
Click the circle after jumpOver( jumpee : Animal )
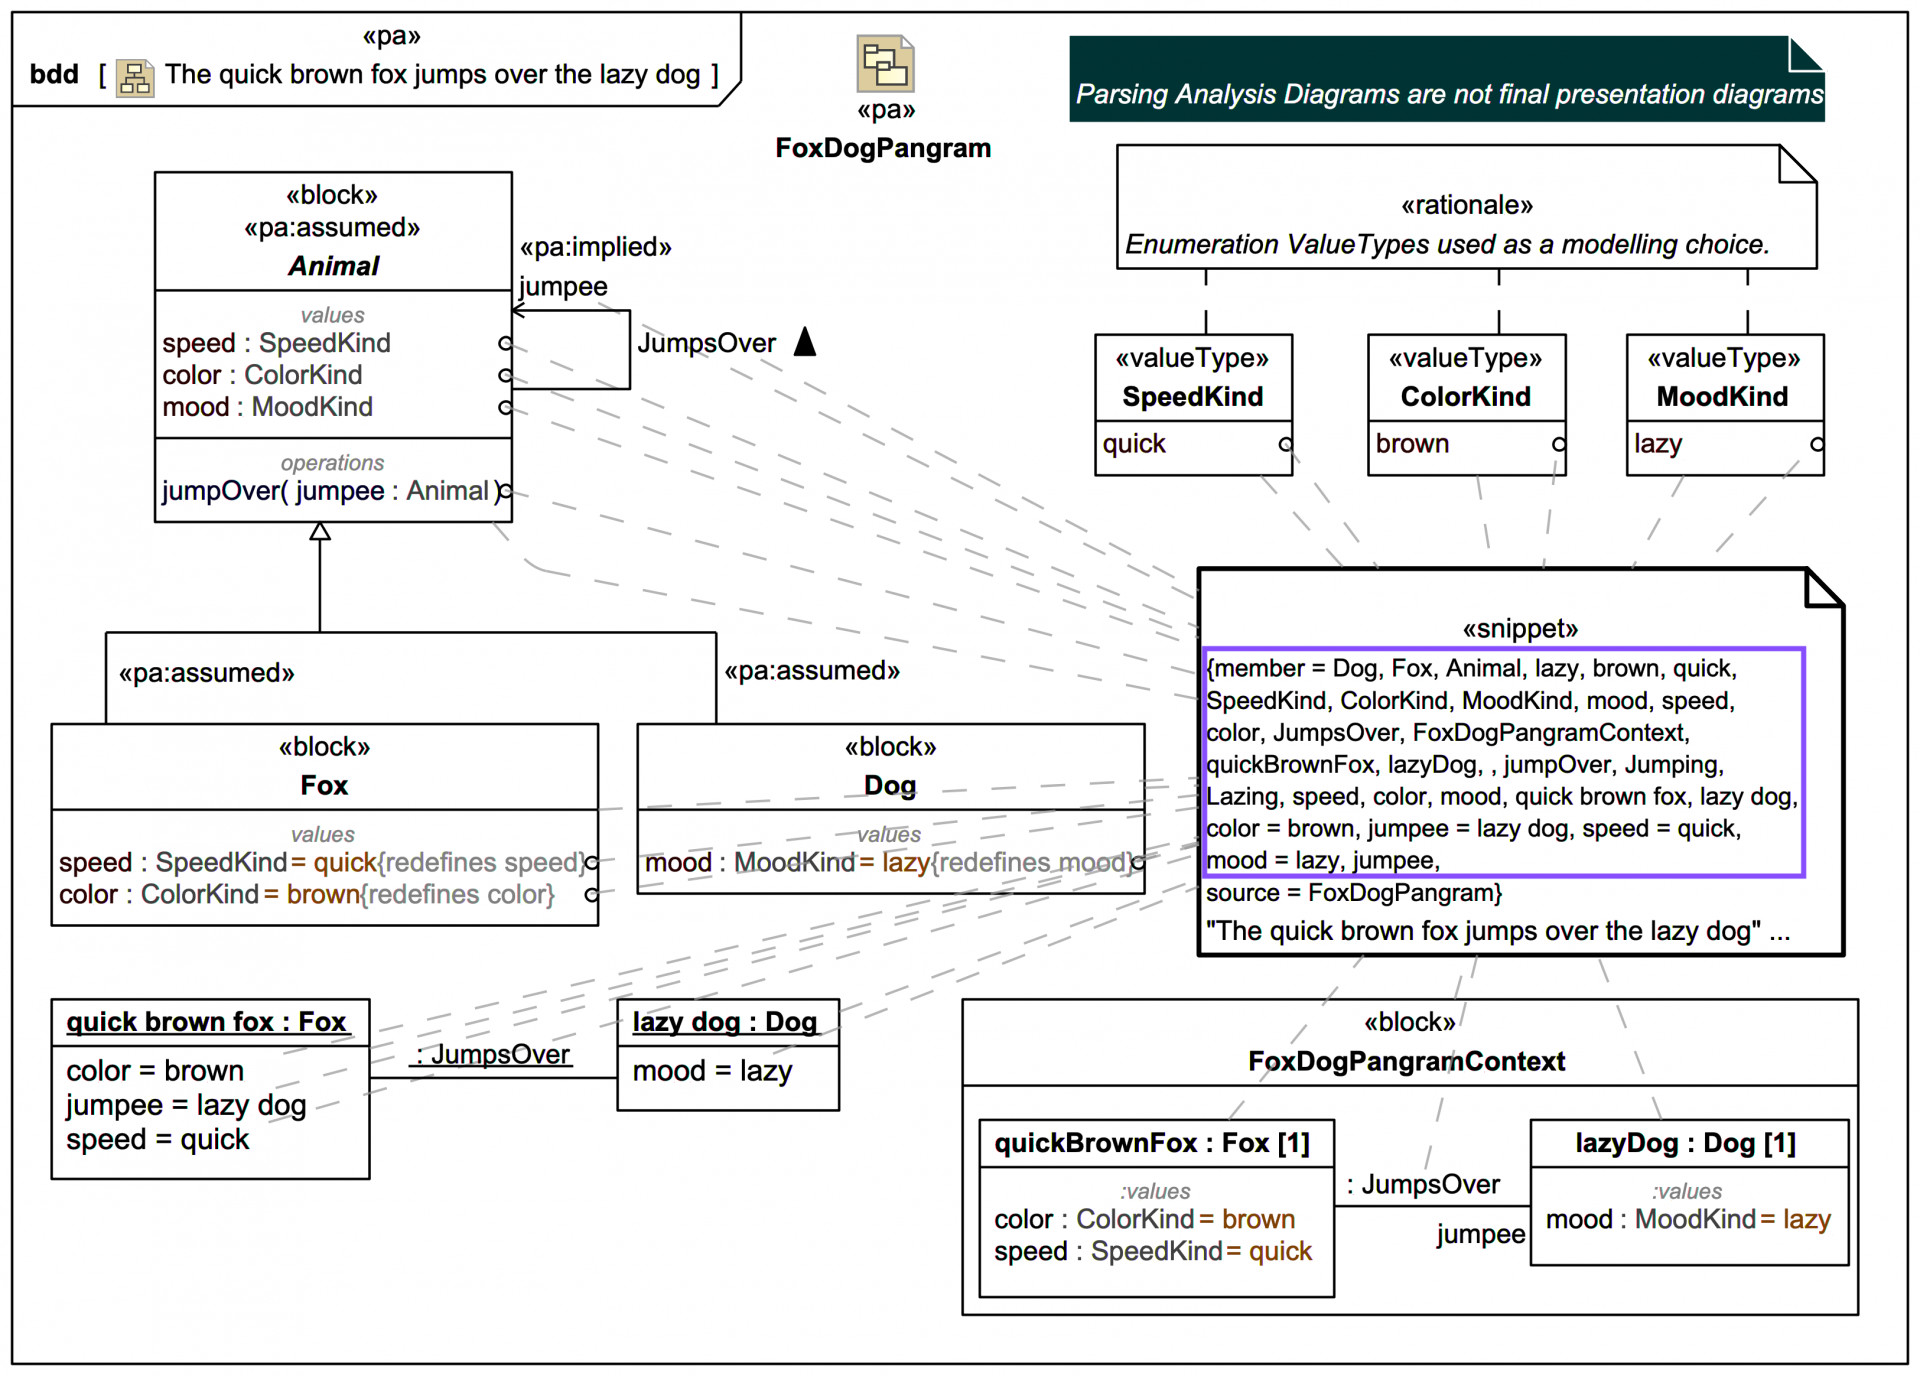(507, 491)
